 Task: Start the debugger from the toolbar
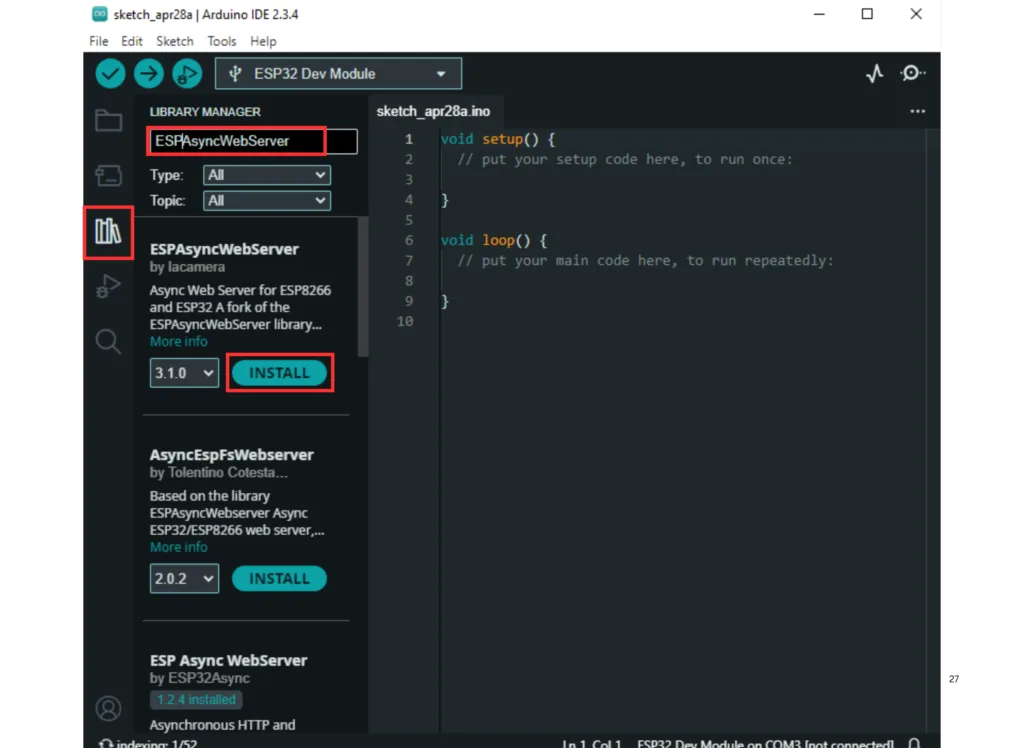[187, 73]
